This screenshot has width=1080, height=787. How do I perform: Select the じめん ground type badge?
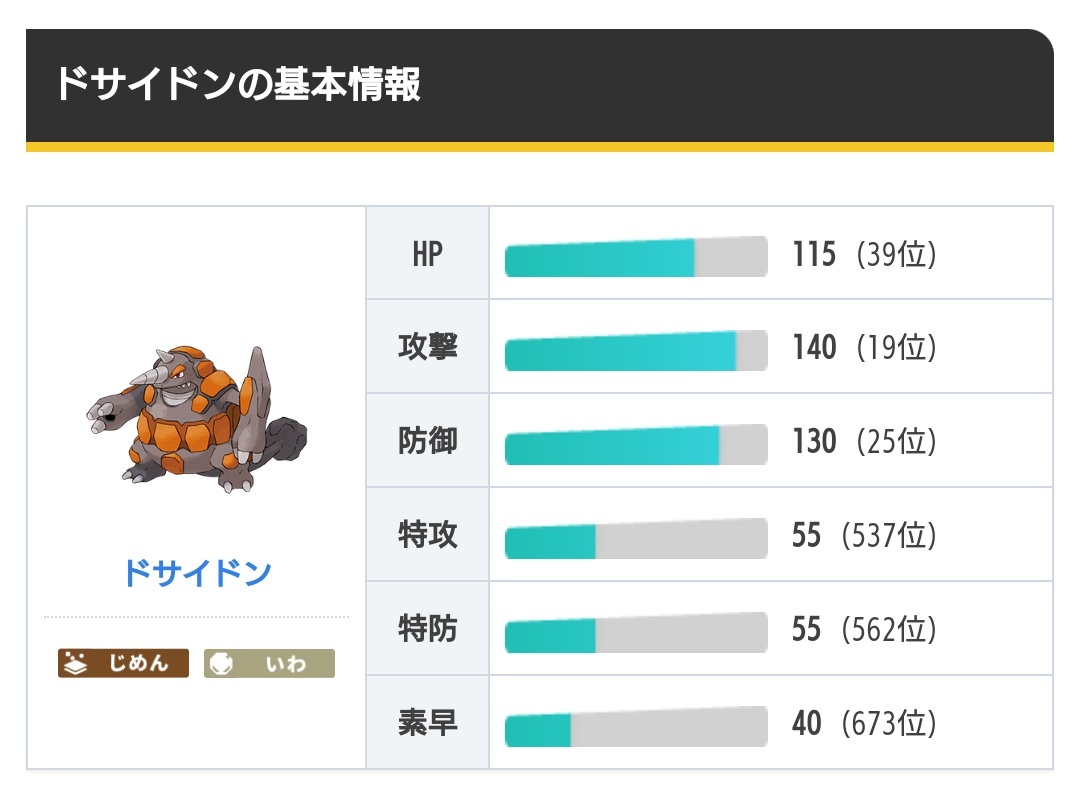coord(123,663)
